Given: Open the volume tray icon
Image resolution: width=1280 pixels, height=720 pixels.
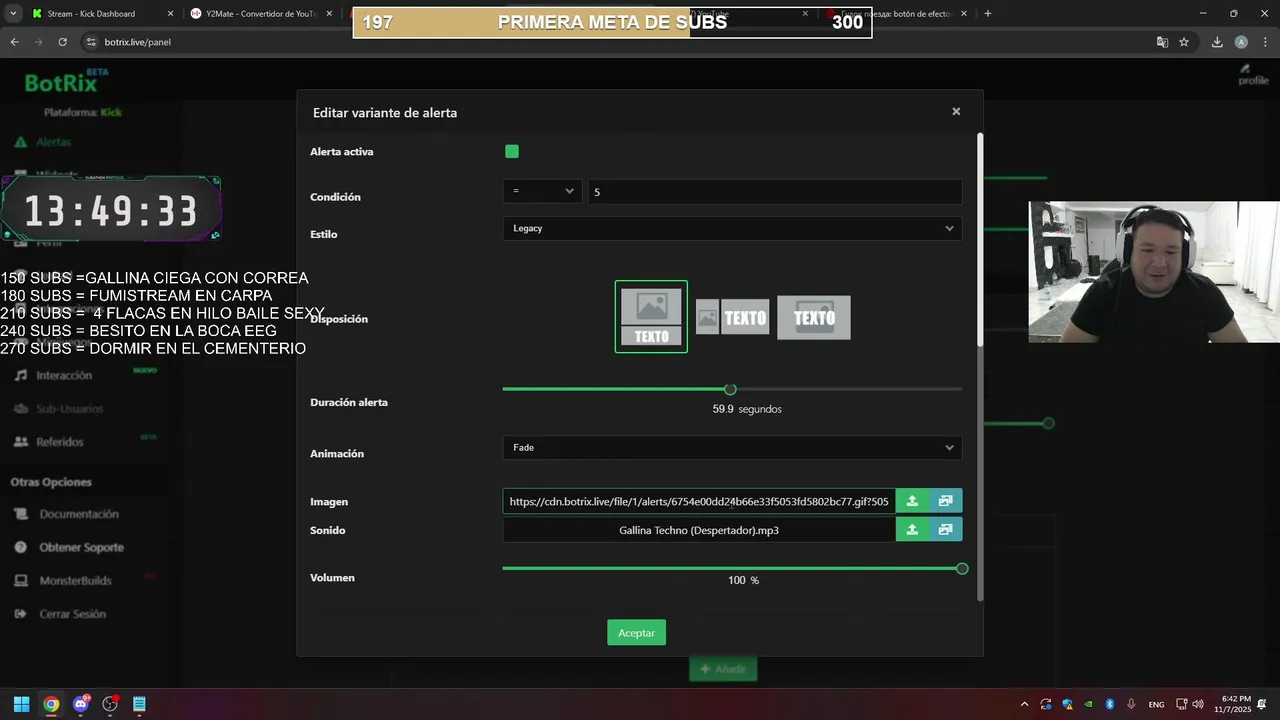Looking at the screenshot, I should (x=1198, y=704).
